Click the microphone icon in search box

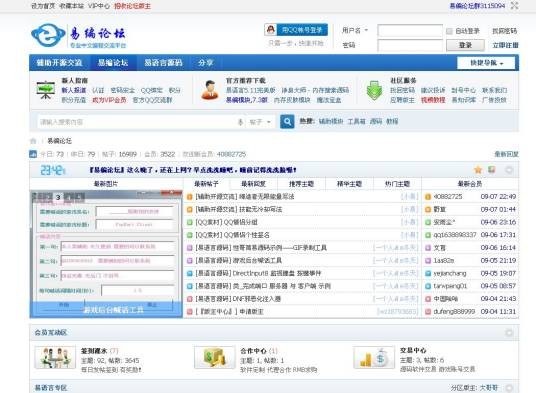[240, 122]
